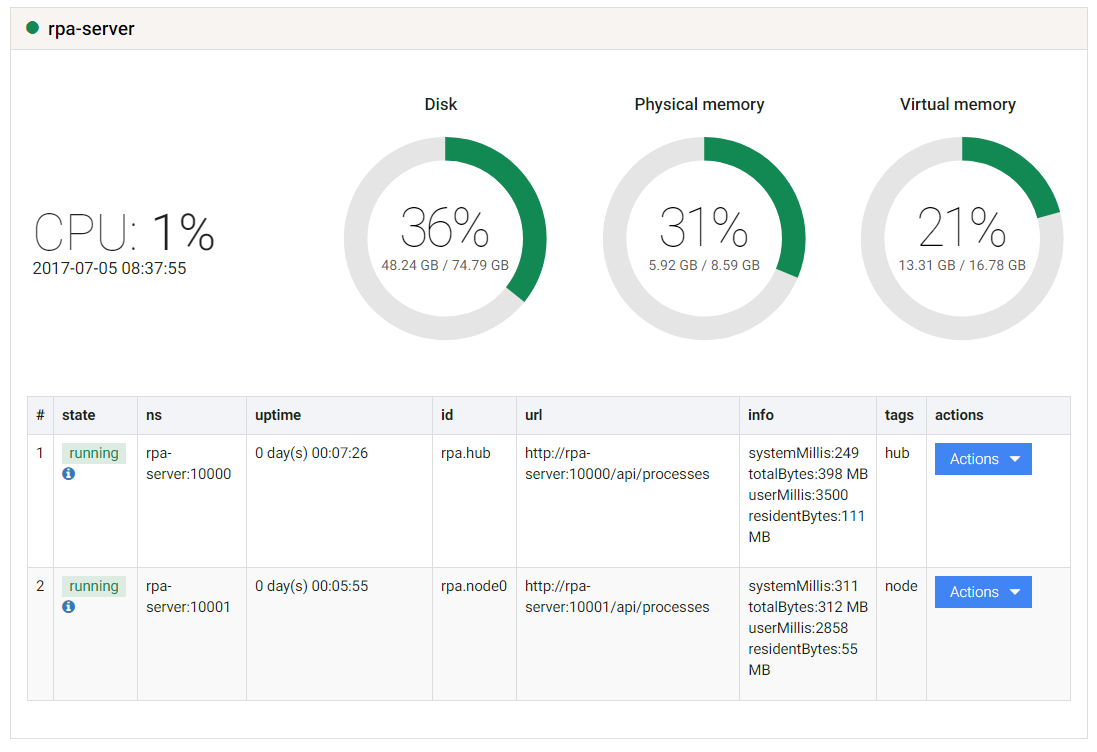Open the Actions dropdown for rpa.hub
Viewport: 1097px width, 752px height.
[983, 459]
